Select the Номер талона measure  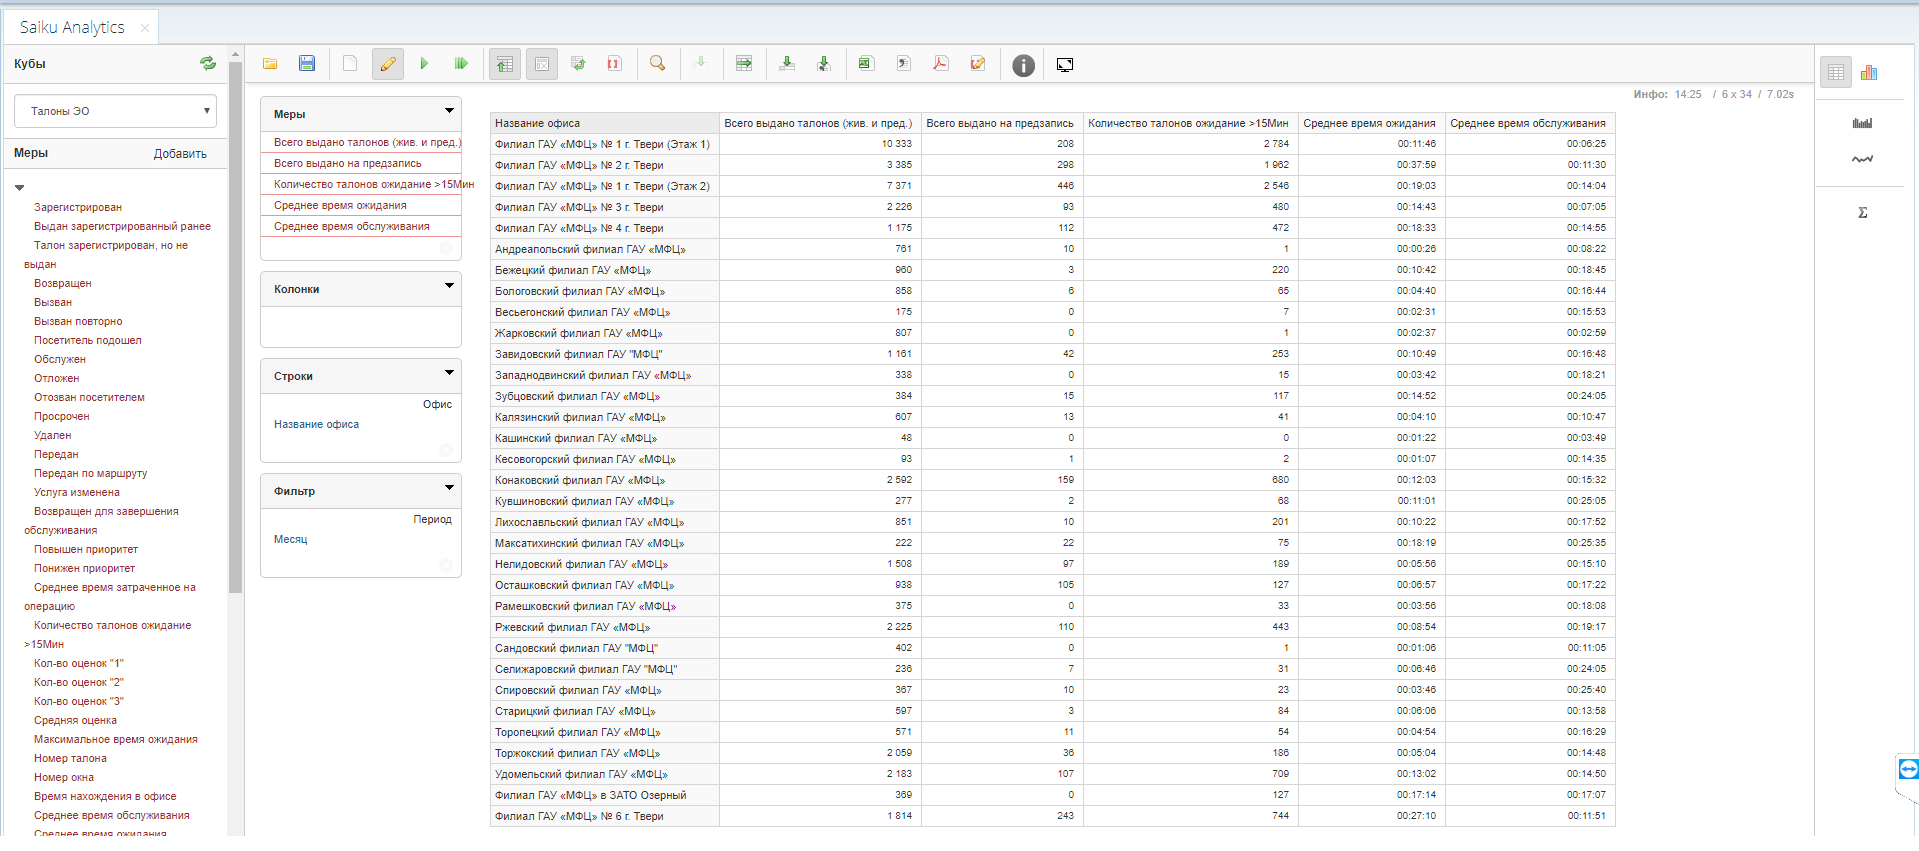pyautogui.click(x=70, y=758)
